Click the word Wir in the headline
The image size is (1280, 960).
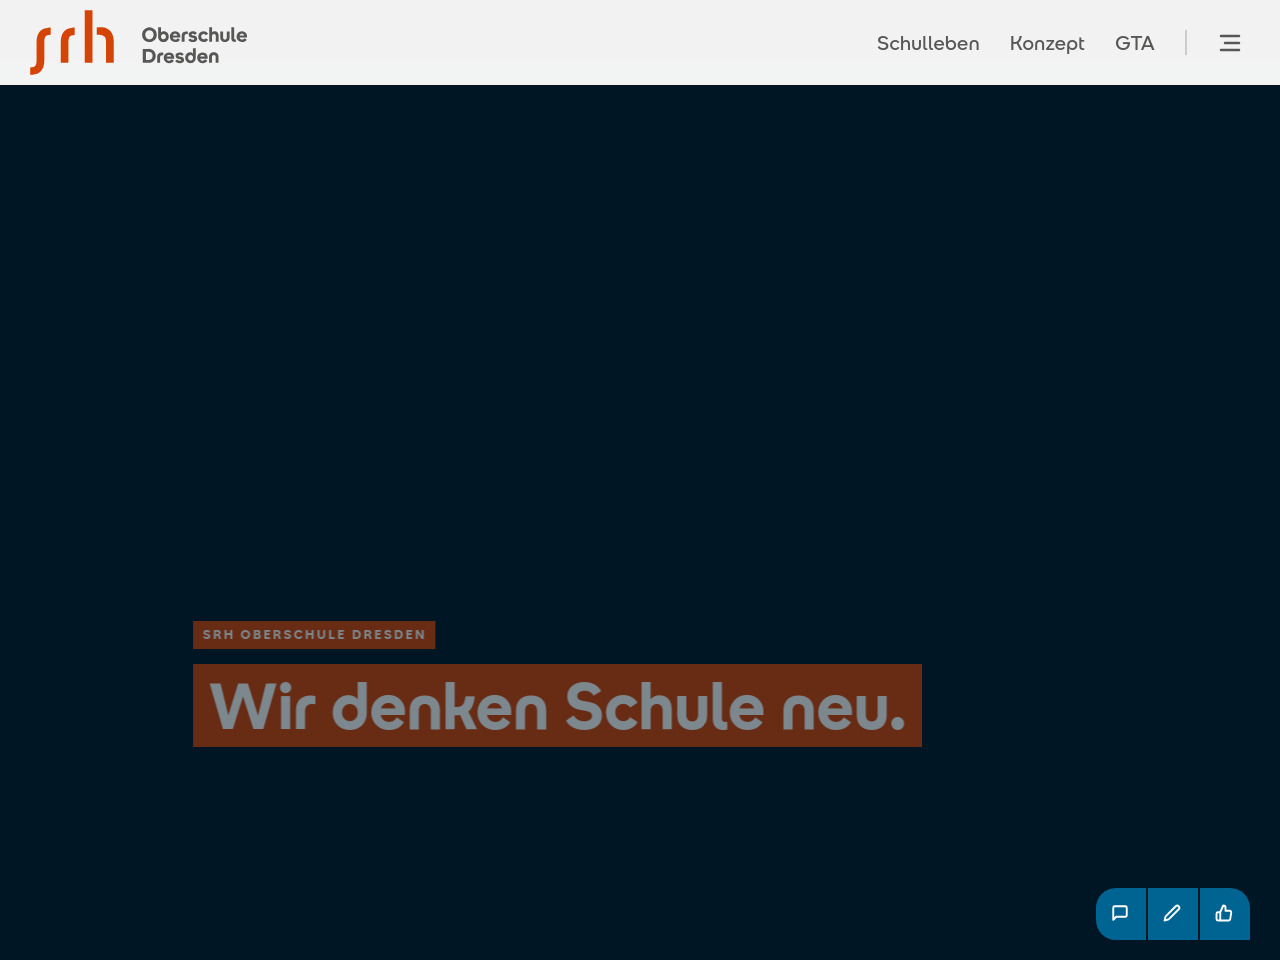[263, 706]
